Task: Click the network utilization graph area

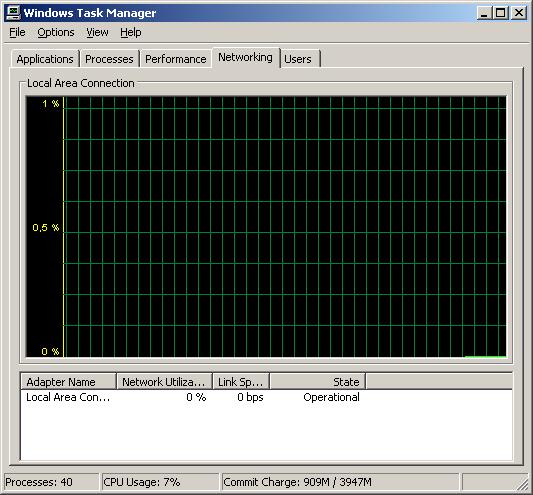Action: [x=266, y=226]
